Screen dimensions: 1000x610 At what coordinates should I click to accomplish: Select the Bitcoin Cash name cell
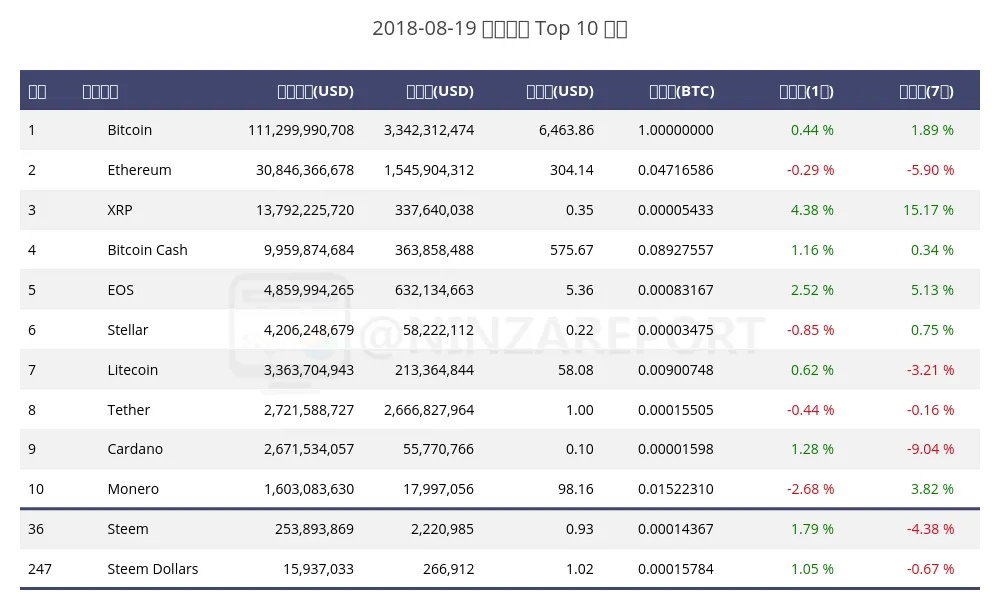147,250
